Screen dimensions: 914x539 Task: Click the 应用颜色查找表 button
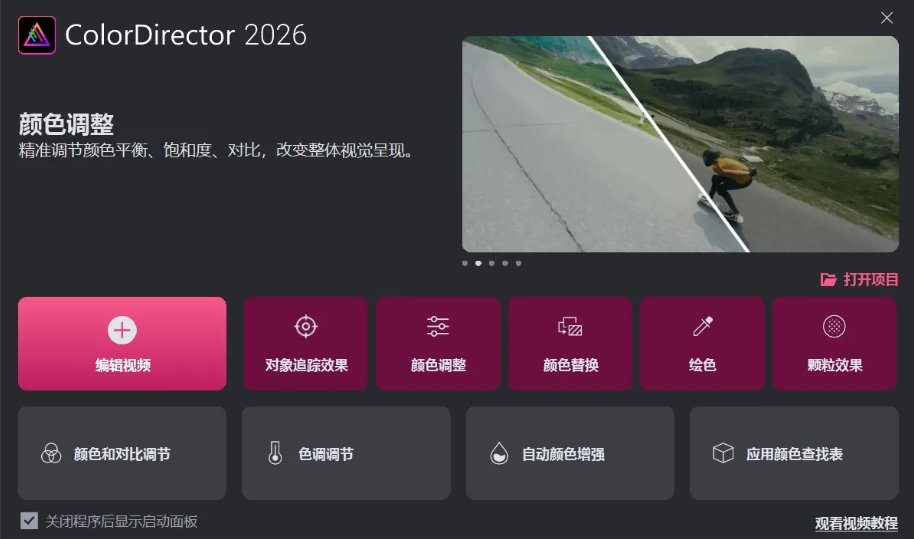point(794,453)
